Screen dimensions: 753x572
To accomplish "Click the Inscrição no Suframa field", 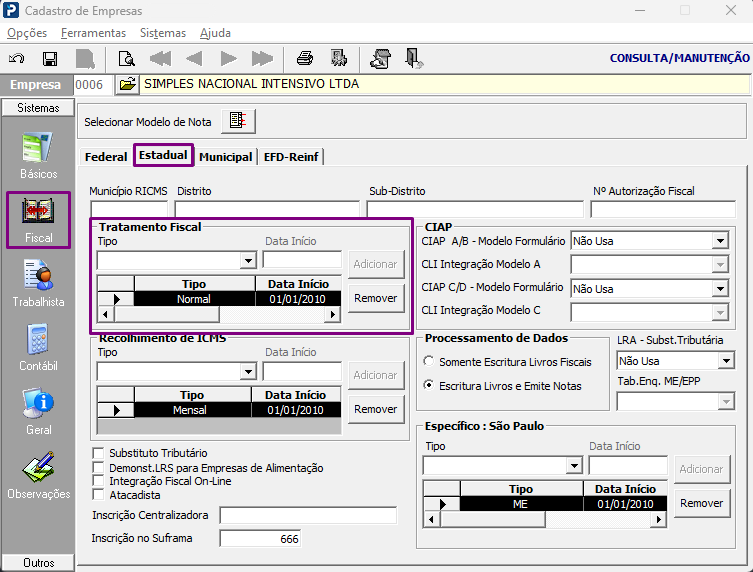I will [x=260, y=538].
